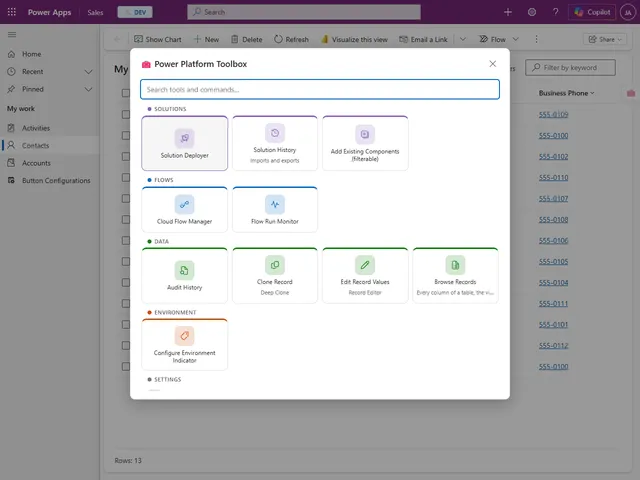The image size is (640, 480).
Task: Select the row checkbox beside 555-0108
Action: click(x=126, y=220)
